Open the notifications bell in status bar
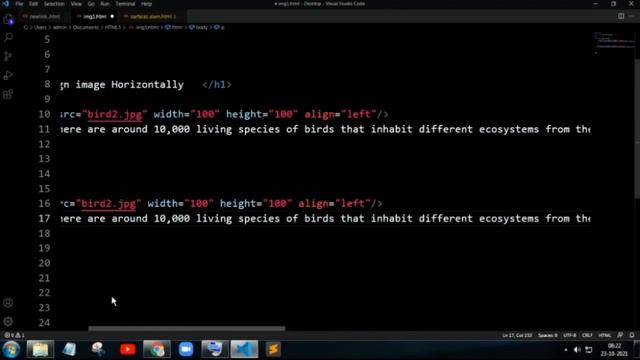This screenshot has height=360, width=640. click(x=632, y=335)
